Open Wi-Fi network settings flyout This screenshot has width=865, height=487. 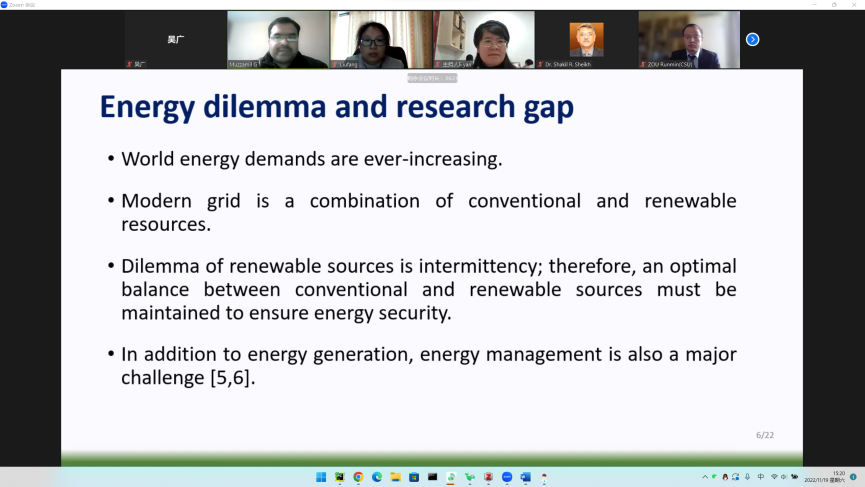coord(773,477)
